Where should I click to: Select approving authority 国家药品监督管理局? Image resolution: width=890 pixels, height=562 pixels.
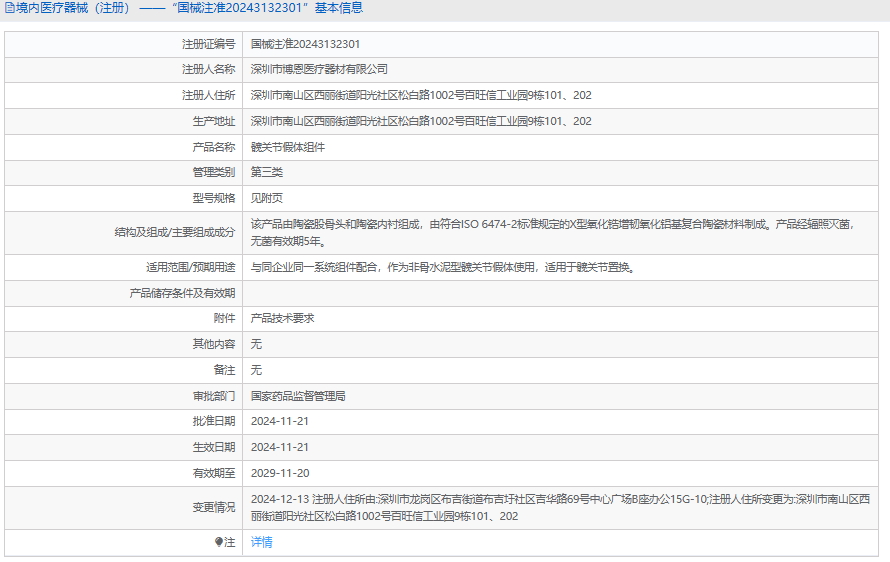[x=298, y=396]
